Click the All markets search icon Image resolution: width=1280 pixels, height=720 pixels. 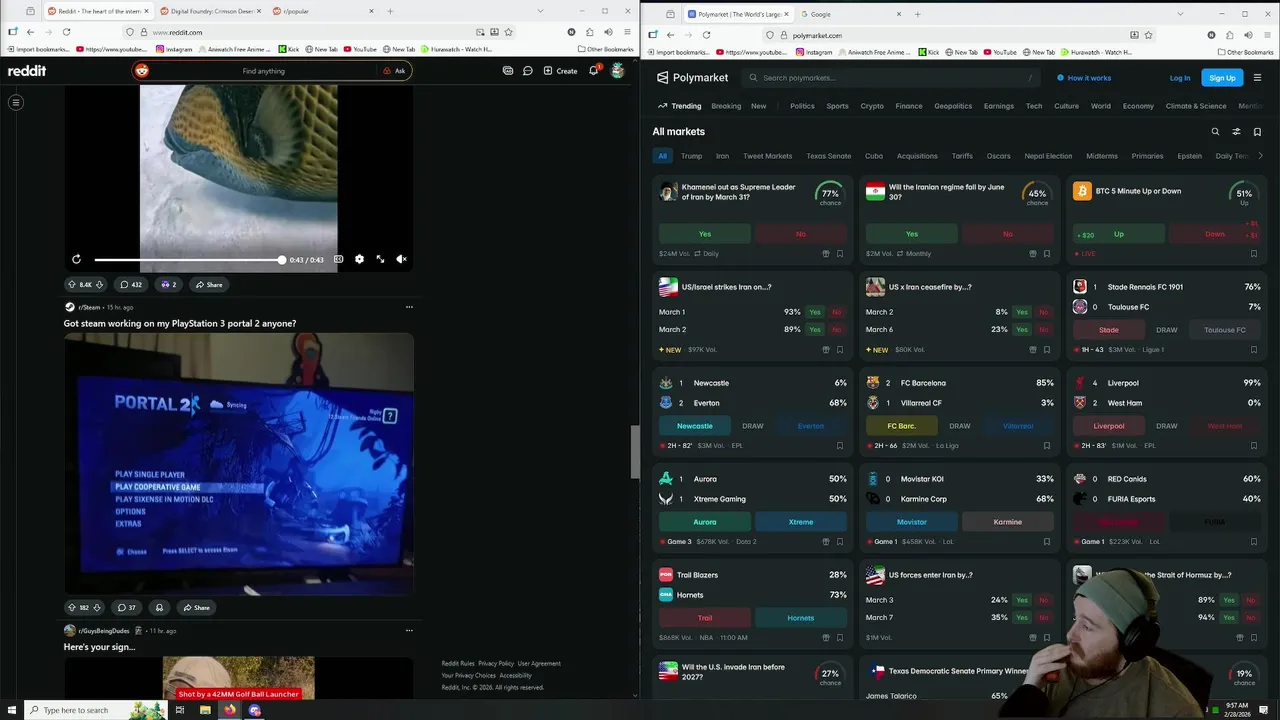[1215, 132]
